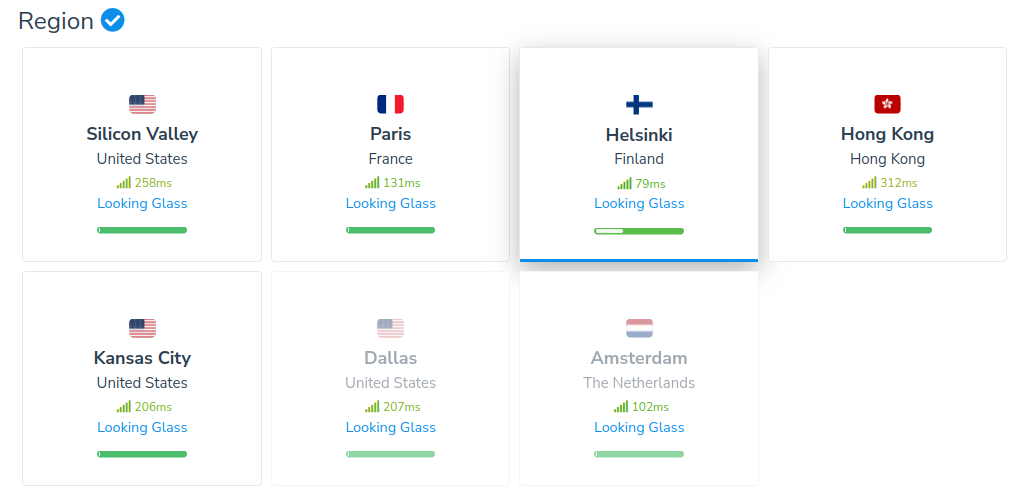Viewport: 1025px width, 498px height.
Task: Click the United States flag on Silicon Valley
Action: 142,104
